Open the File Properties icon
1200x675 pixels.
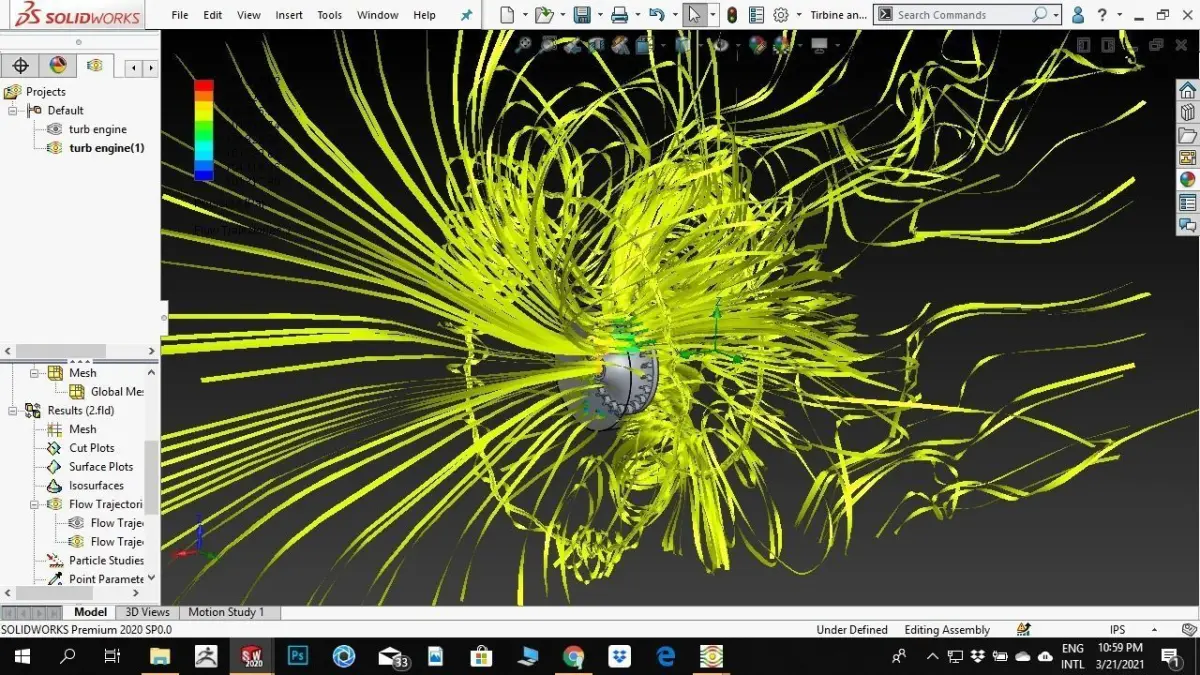[x=756, y=15]
